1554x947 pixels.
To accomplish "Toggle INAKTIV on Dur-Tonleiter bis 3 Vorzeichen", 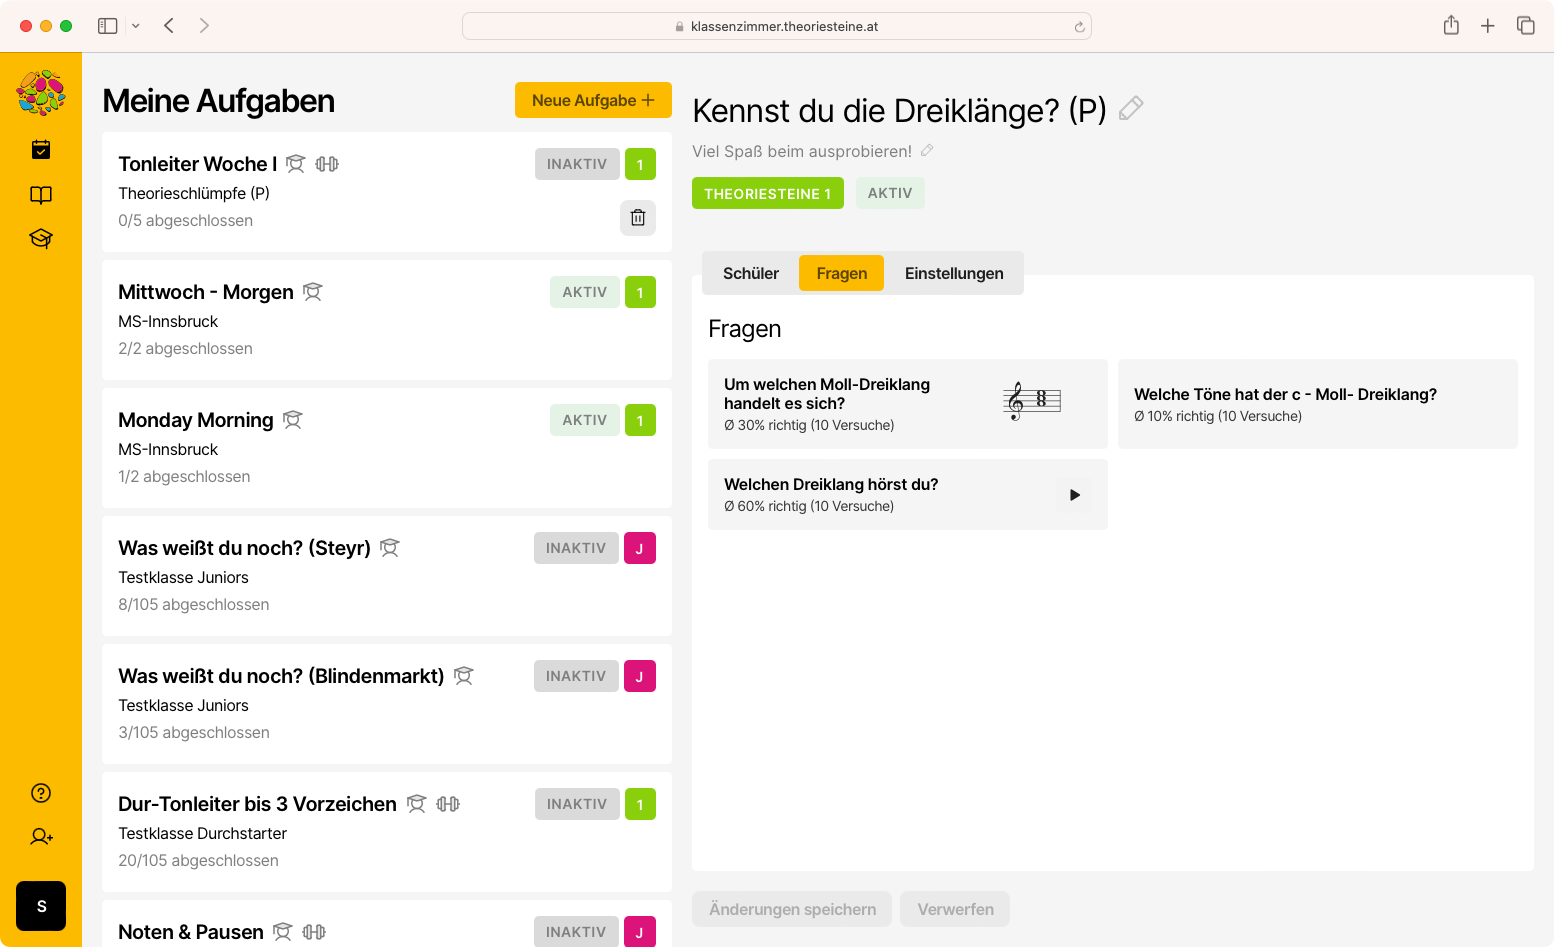I will click(577, 804).
